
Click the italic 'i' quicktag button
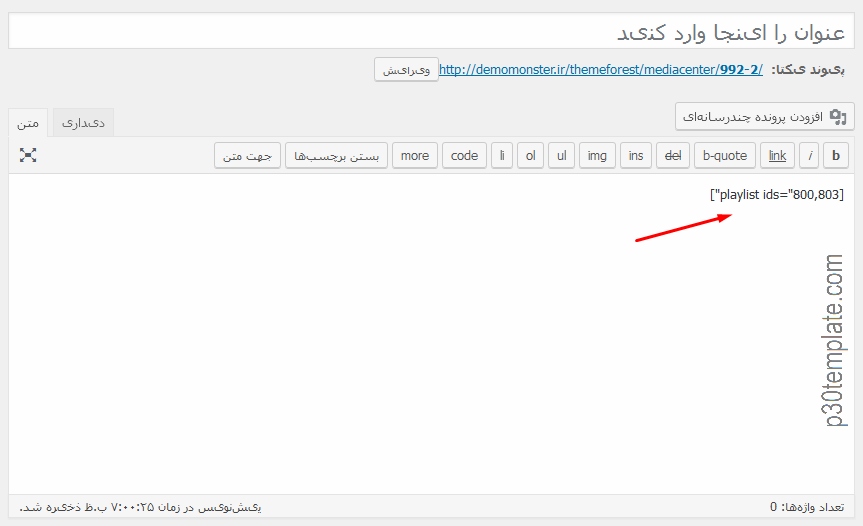(x=808, y=155)
